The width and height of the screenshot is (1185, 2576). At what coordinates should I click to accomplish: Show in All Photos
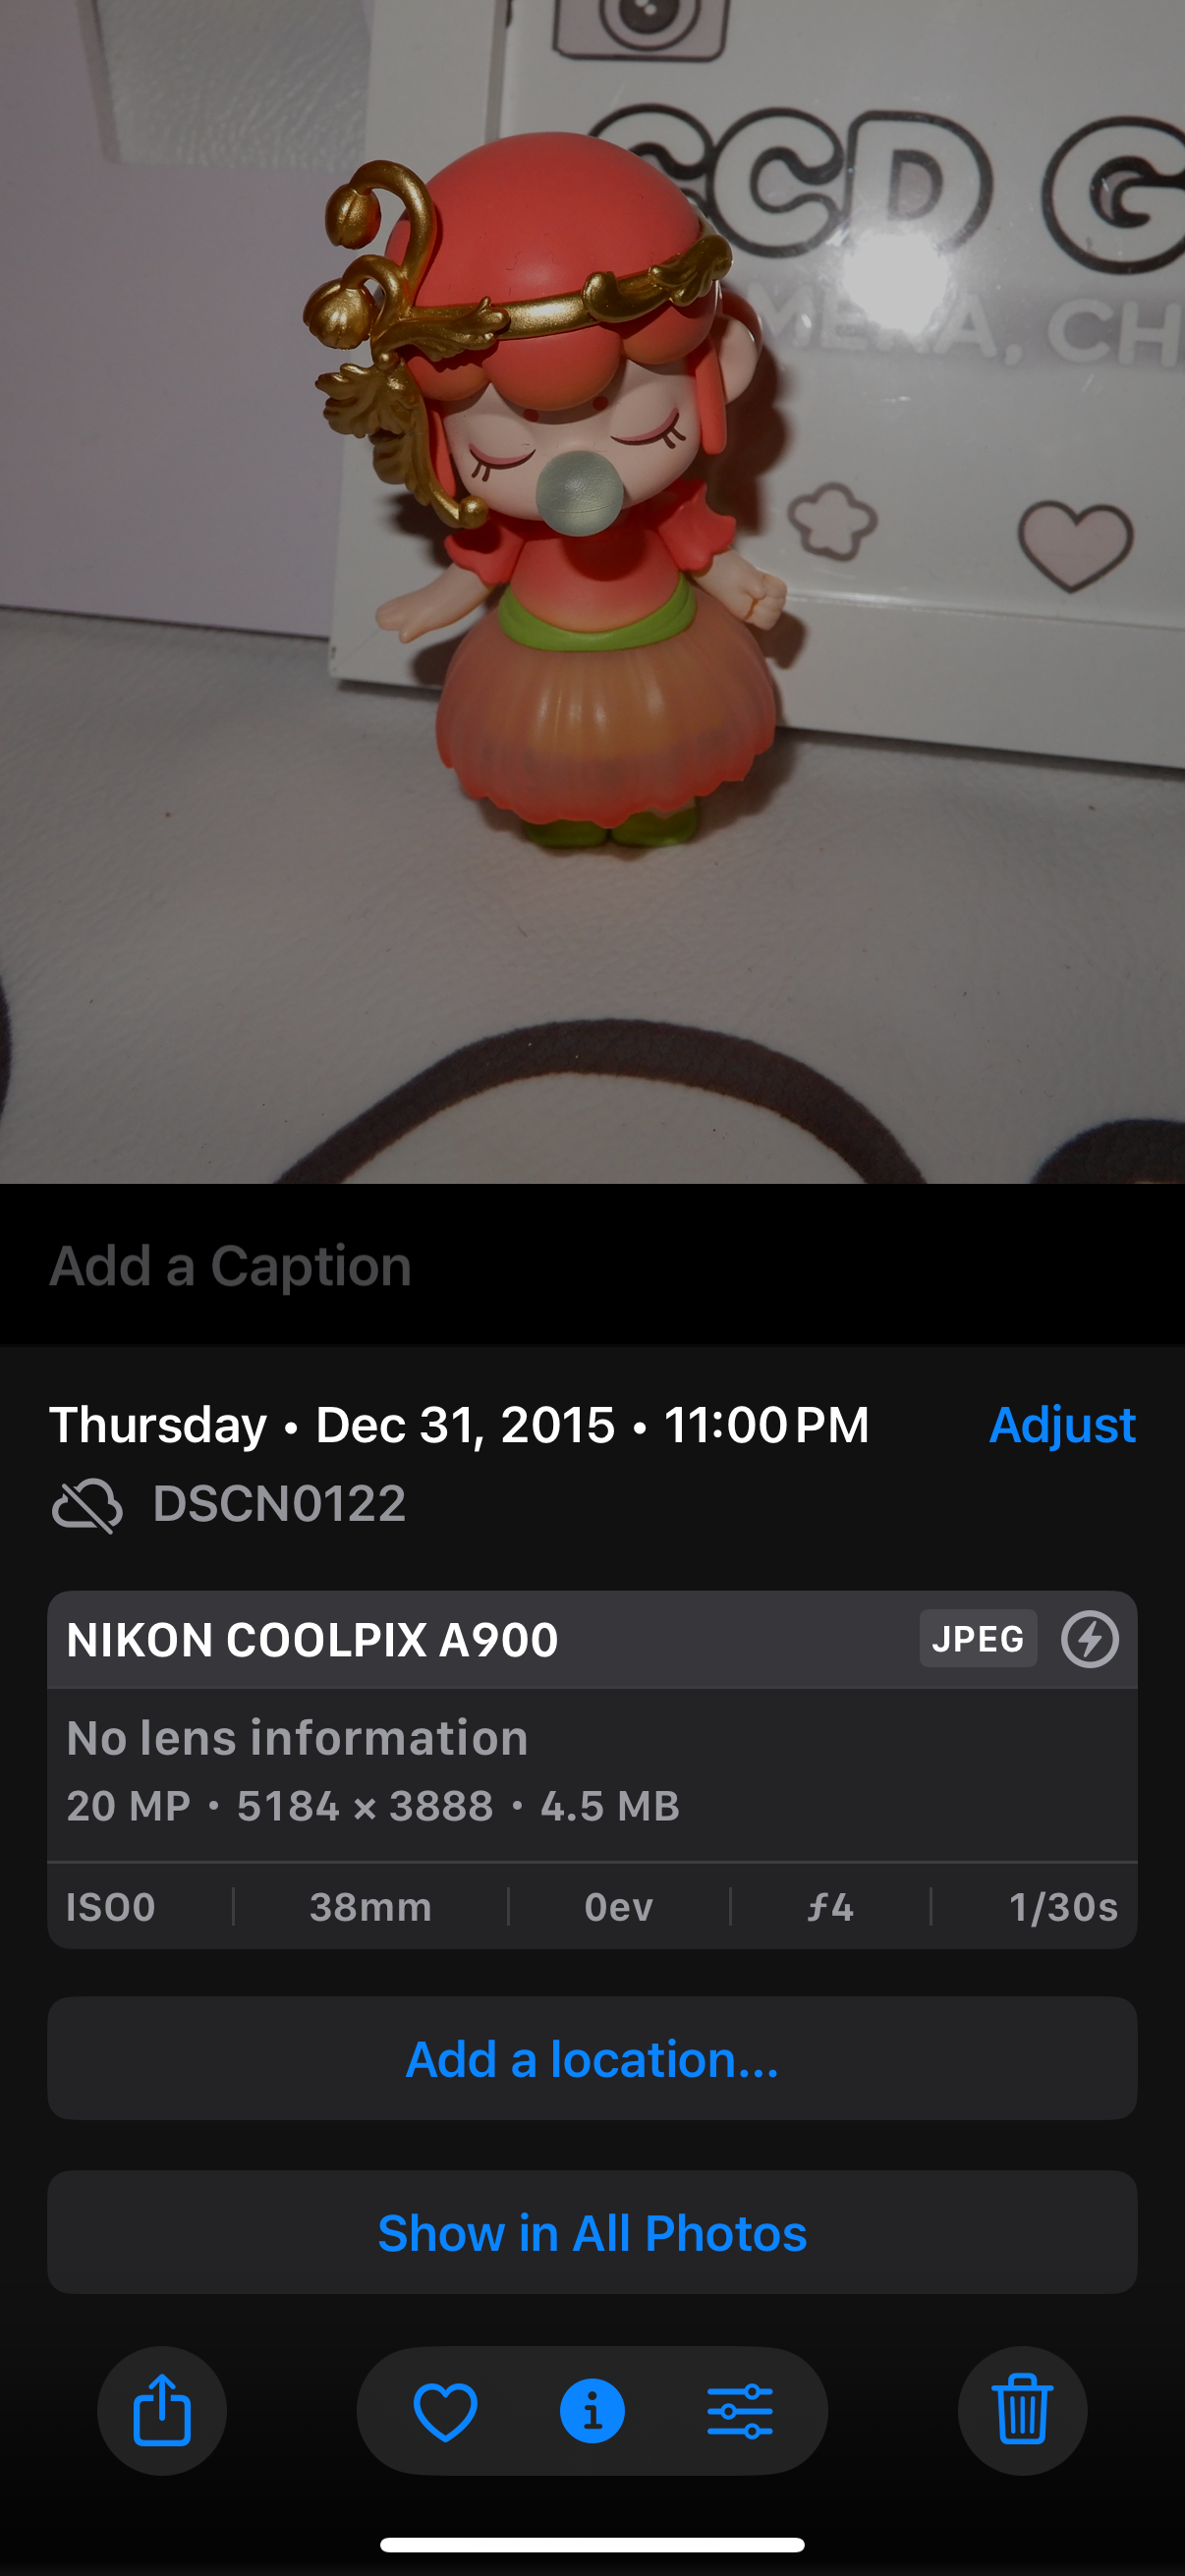(592, 2233)
